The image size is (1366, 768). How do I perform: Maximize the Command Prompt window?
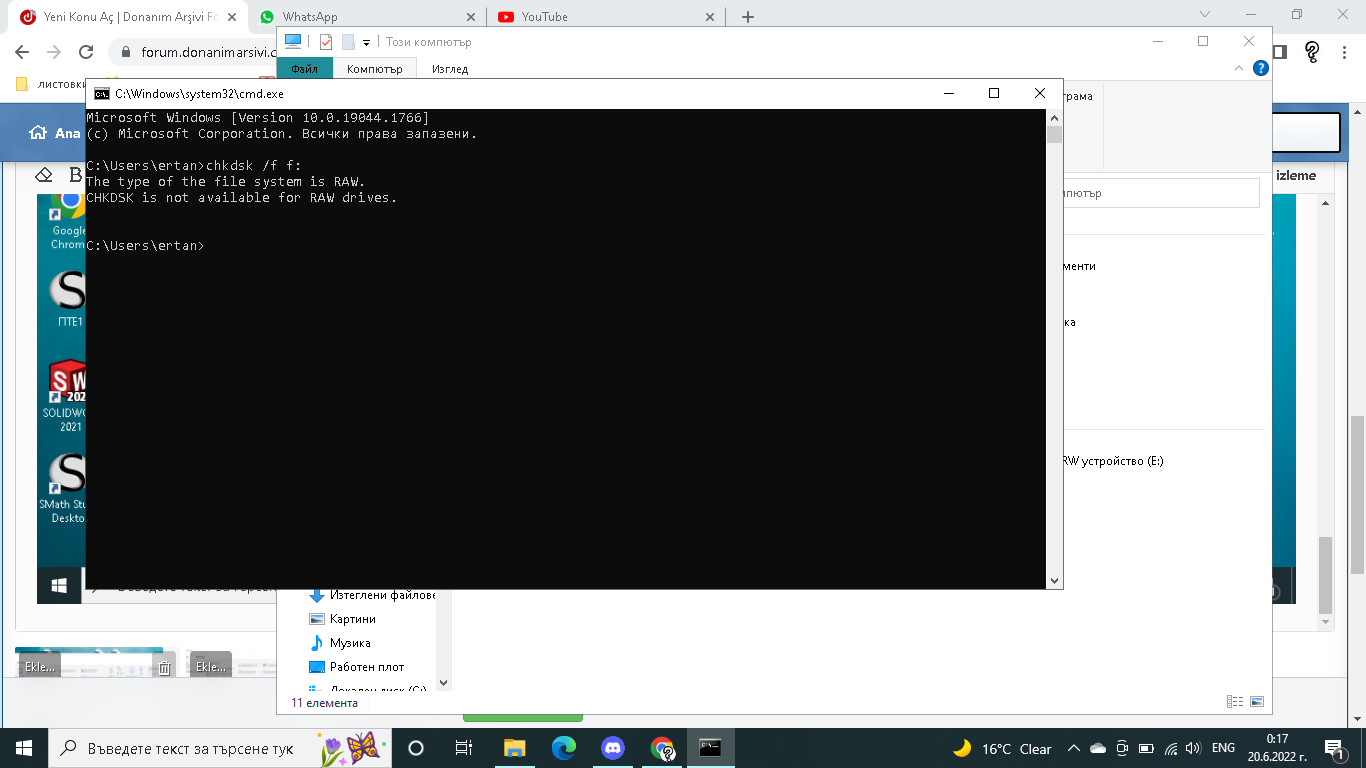pos(994,93)
